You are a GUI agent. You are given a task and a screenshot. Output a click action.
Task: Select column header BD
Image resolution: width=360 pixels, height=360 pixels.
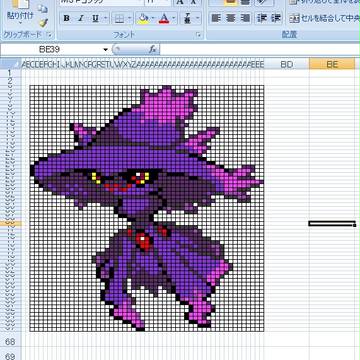click(286, 64)
